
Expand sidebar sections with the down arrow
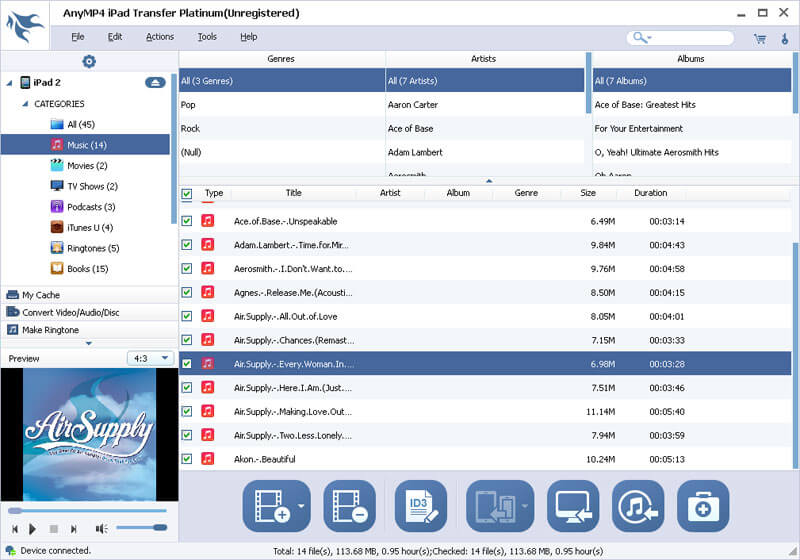click(x=89, y=343)
